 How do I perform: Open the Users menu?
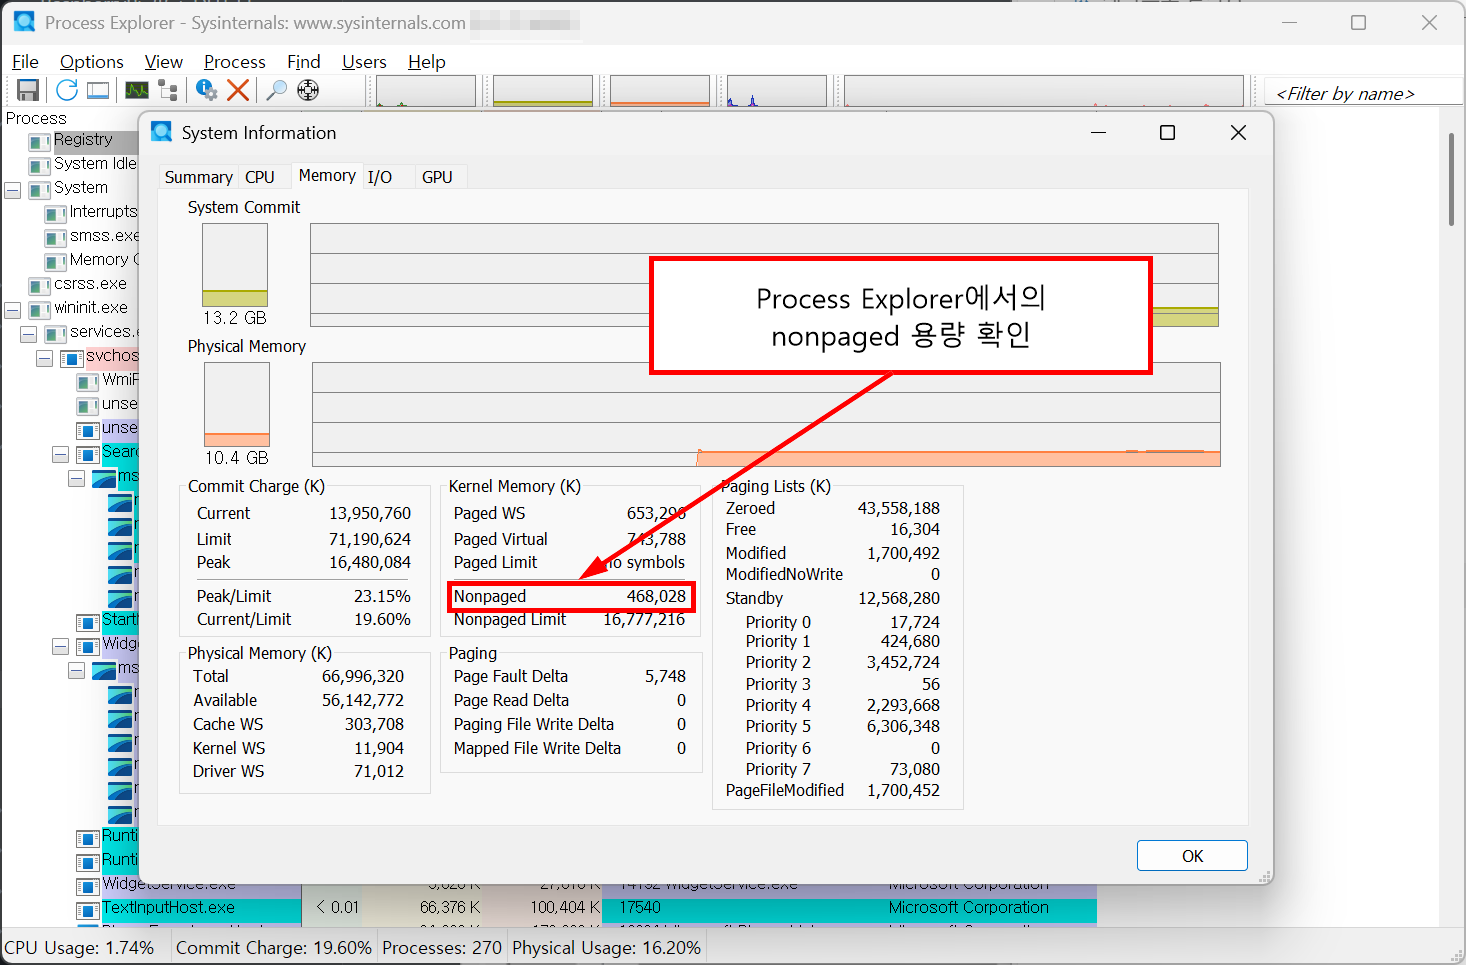(364, 62)
